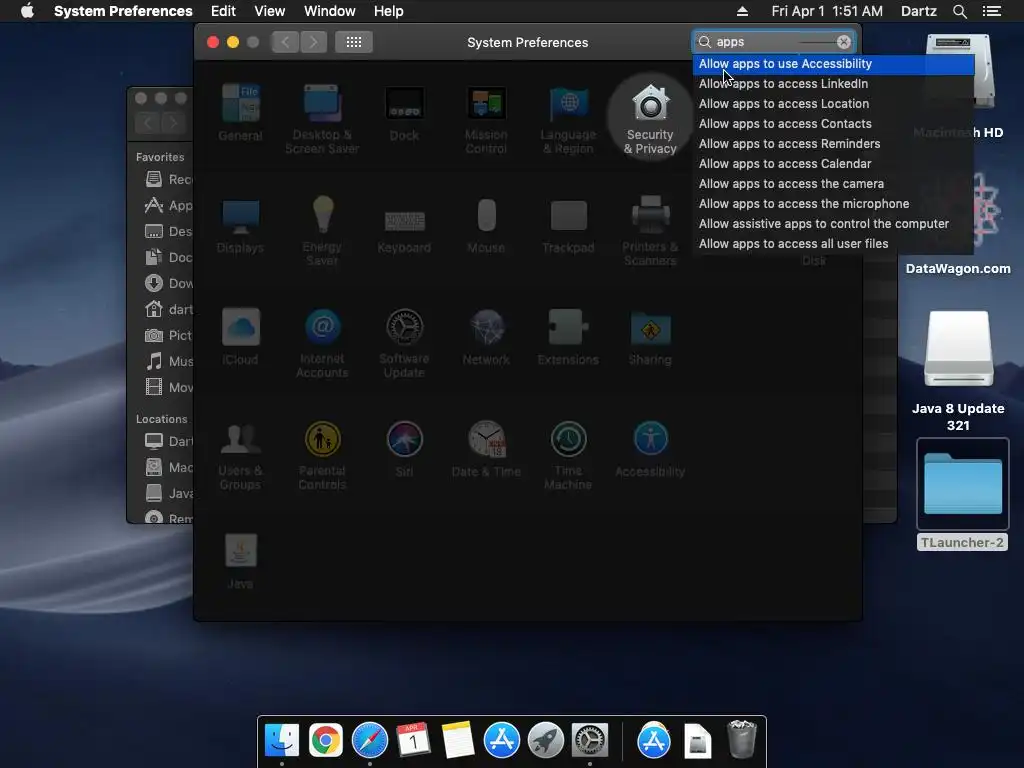Select 'Allow apps to access Calendar' suggestion

pyautogui.click(x=833, y=164)
